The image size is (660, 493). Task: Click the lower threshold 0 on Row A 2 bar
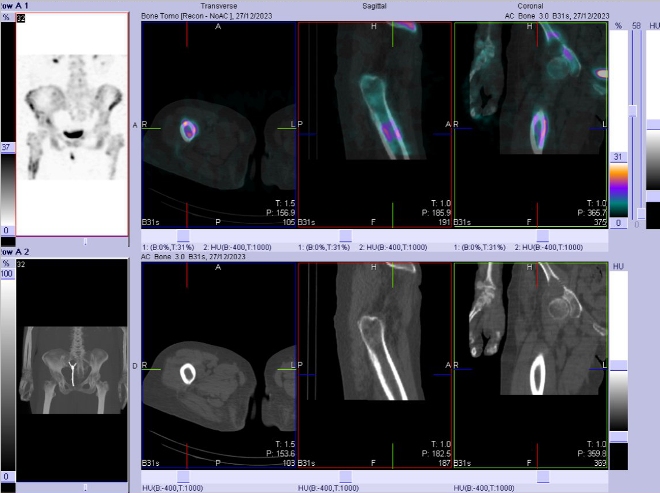(x=6, y=477)
